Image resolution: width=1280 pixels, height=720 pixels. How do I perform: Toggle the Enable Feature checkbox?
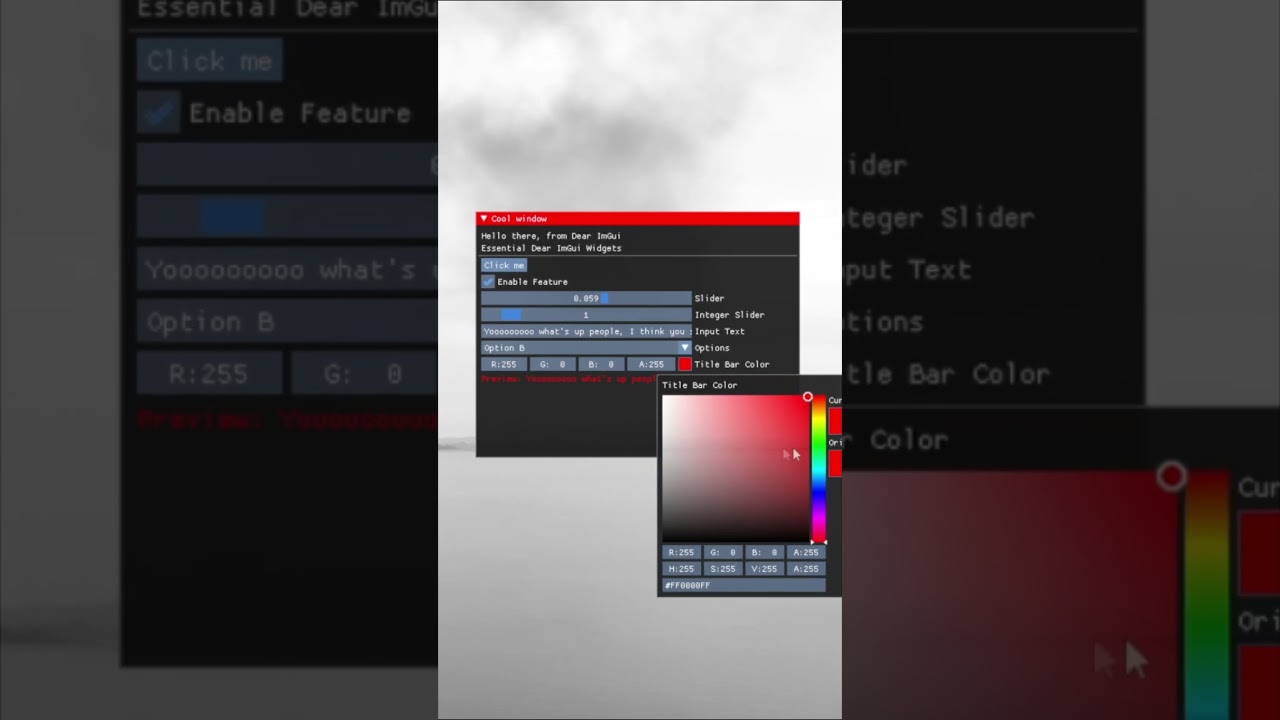pyautogui.click(x=488, y=282)
